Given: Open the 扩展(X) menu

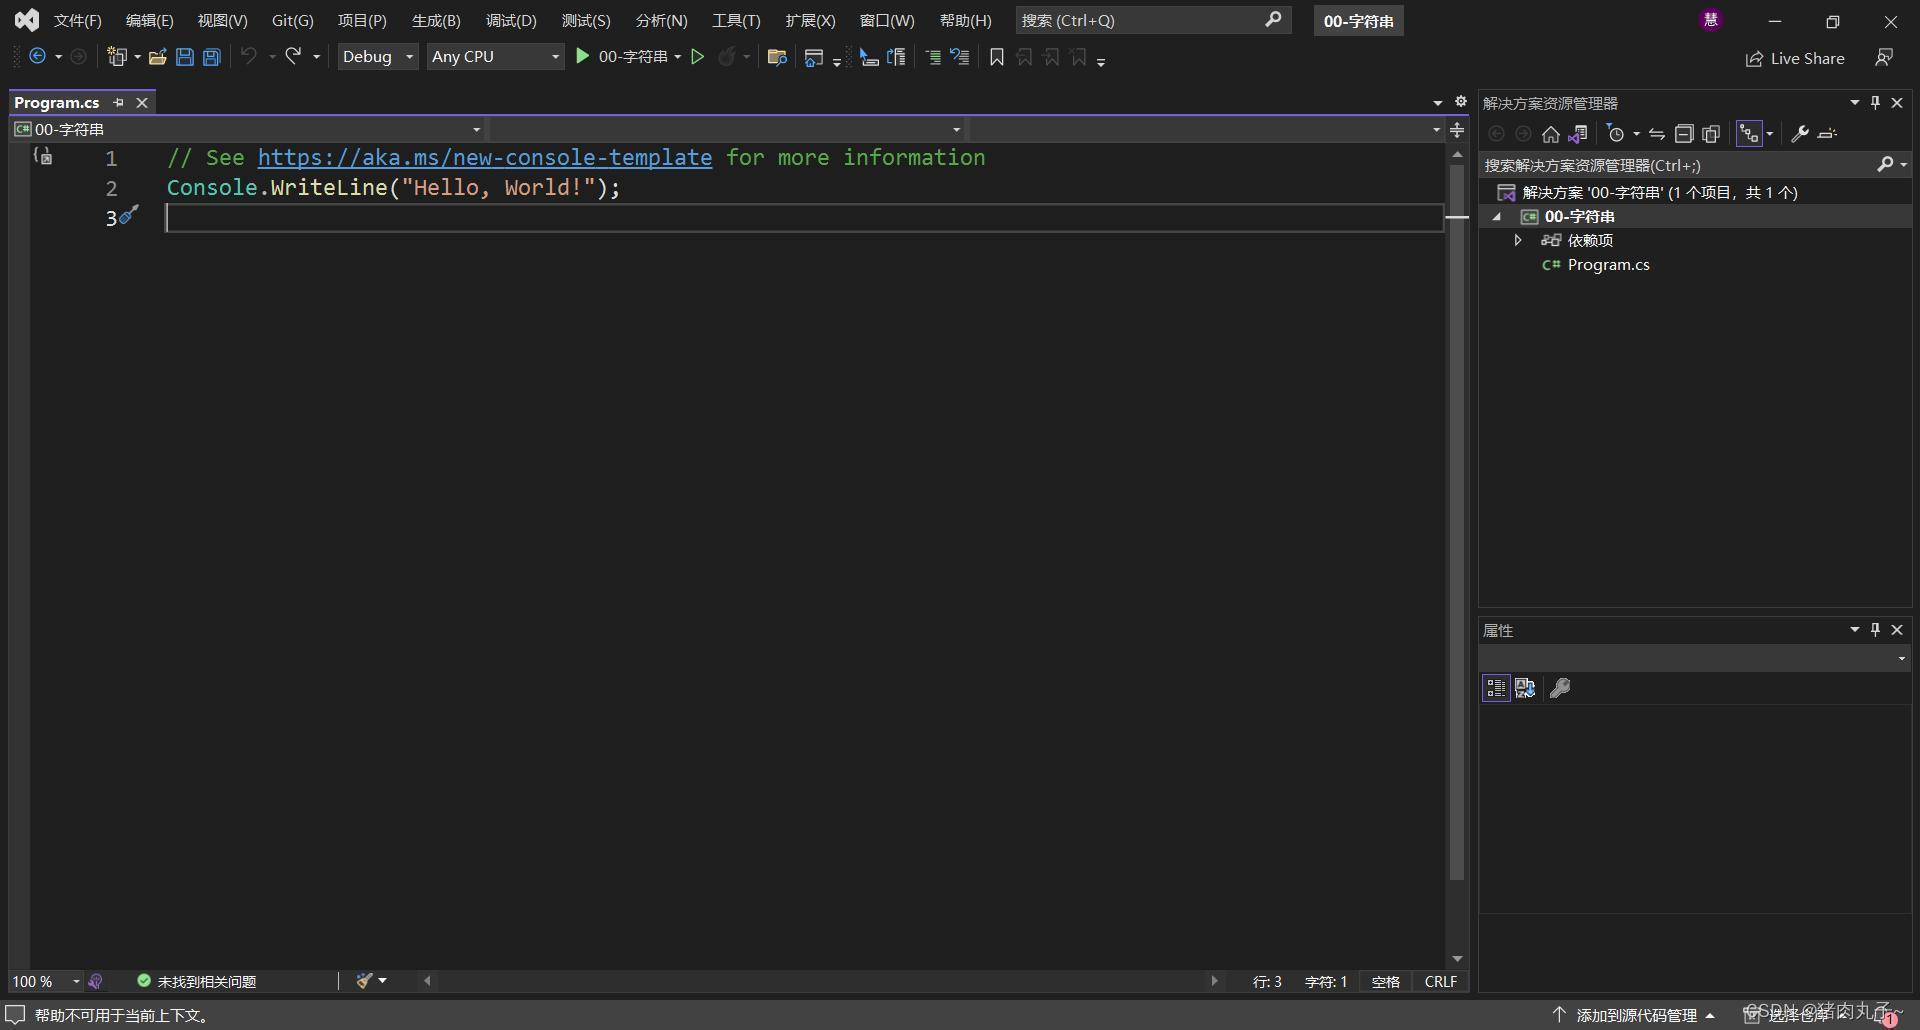Looking at the screenshot, I should [x=810, y=20].
